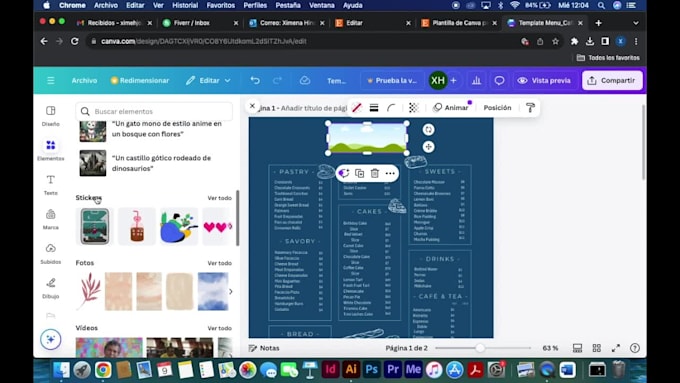Open Illustrator from the Dock
Screen dimensions: 680x383
coord(351,369)
